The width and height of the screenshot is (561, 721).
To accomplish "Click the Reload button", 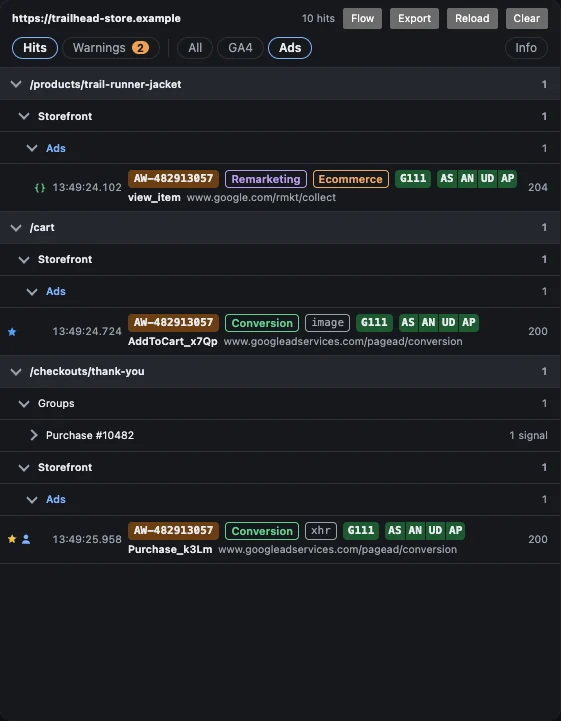I will click(x=472, y=18).
